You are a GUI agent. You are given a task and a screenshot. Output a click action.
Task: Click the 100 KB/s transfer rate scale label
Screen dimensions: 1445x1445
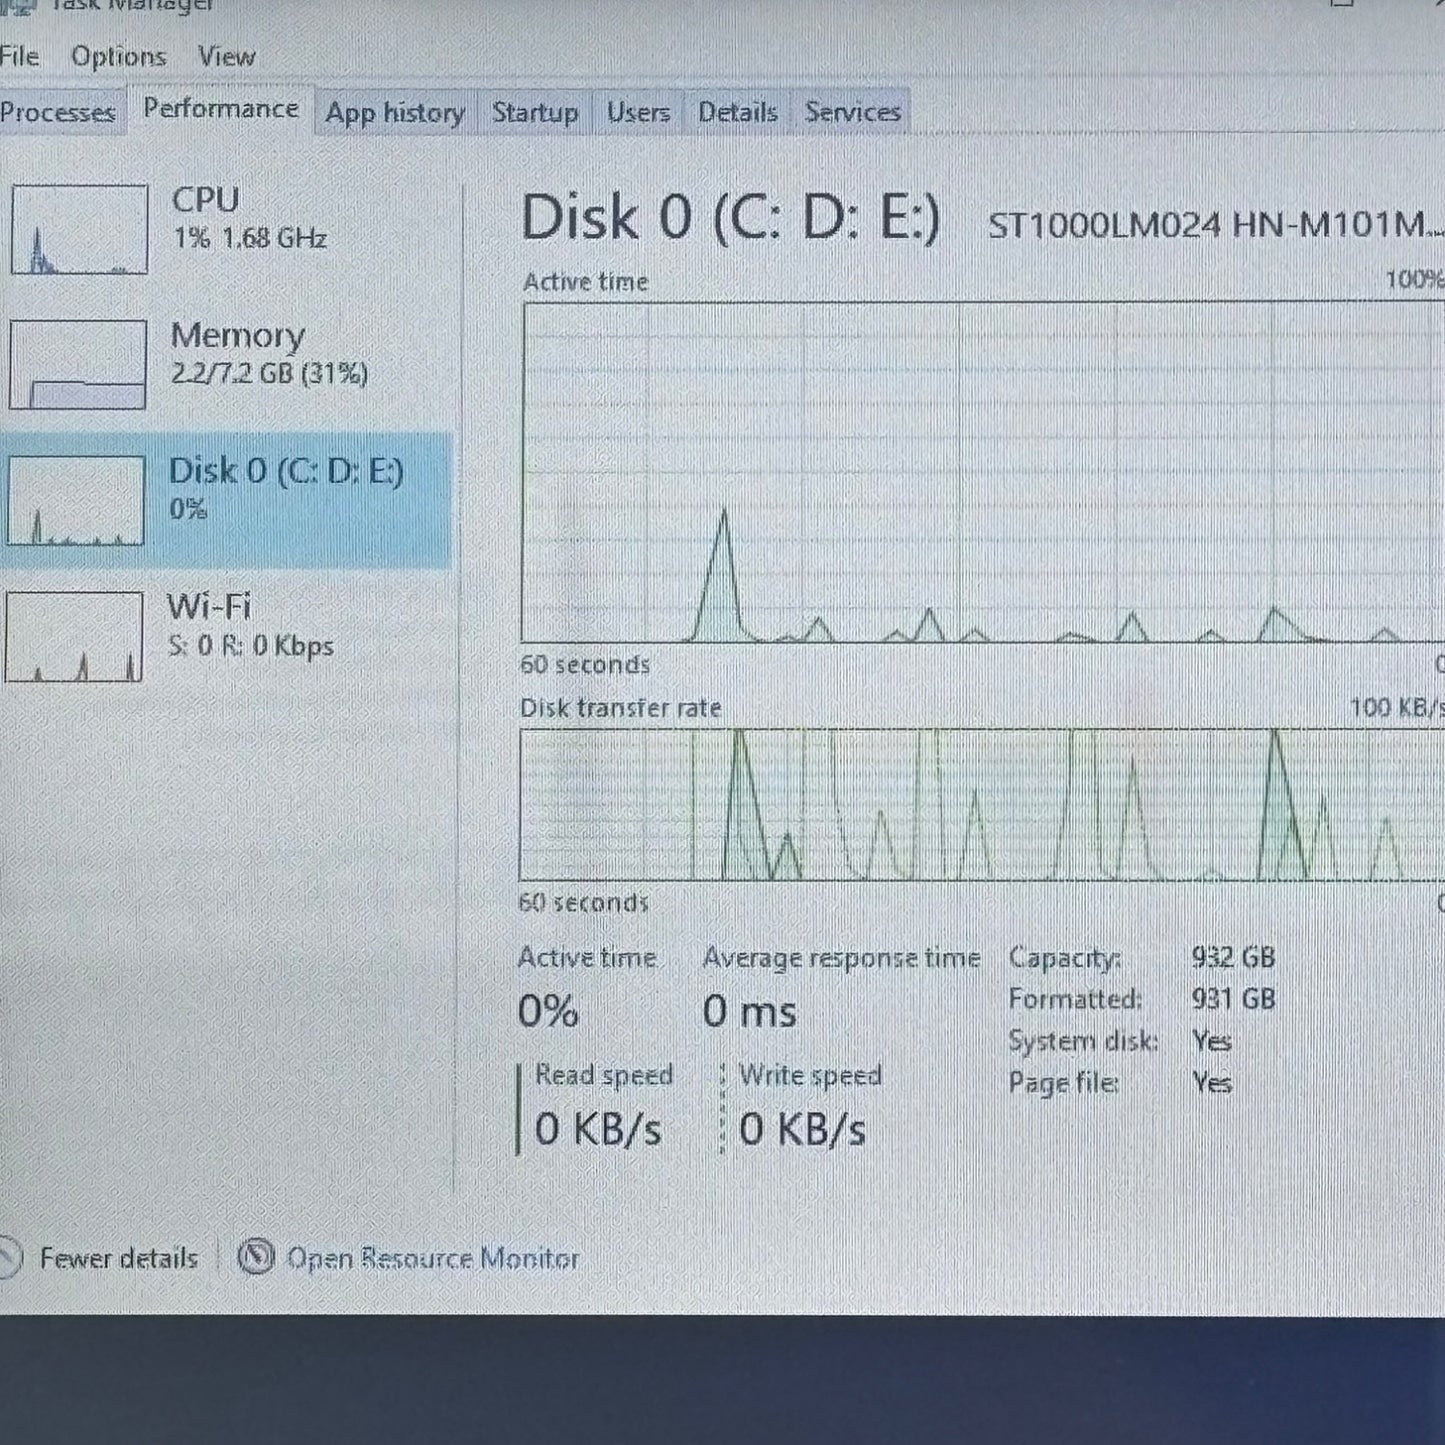click(1397, 708)
